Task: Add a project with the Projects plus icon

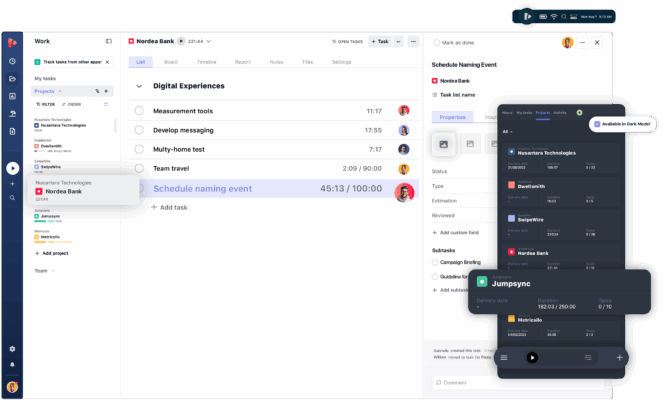Action: coord(106,91)
